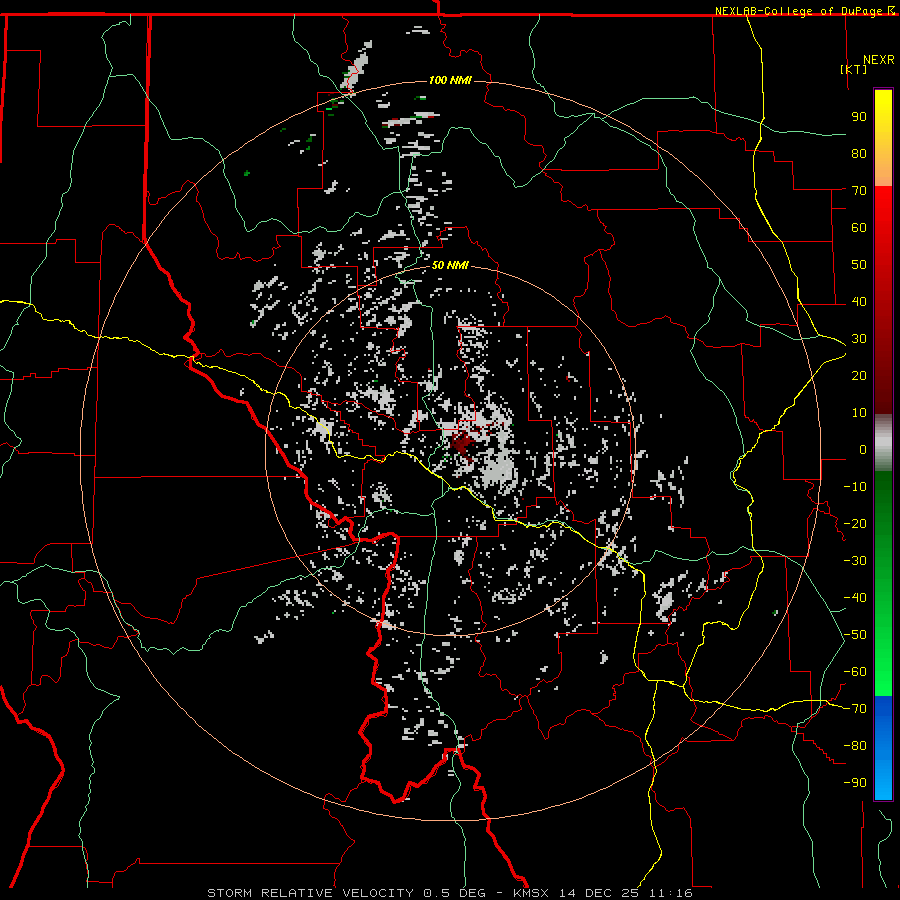Image resolution: width=900 pixels, height=900 pixels.
Task: Click the positive 10 scale tick label
Action: pos(859,413)
